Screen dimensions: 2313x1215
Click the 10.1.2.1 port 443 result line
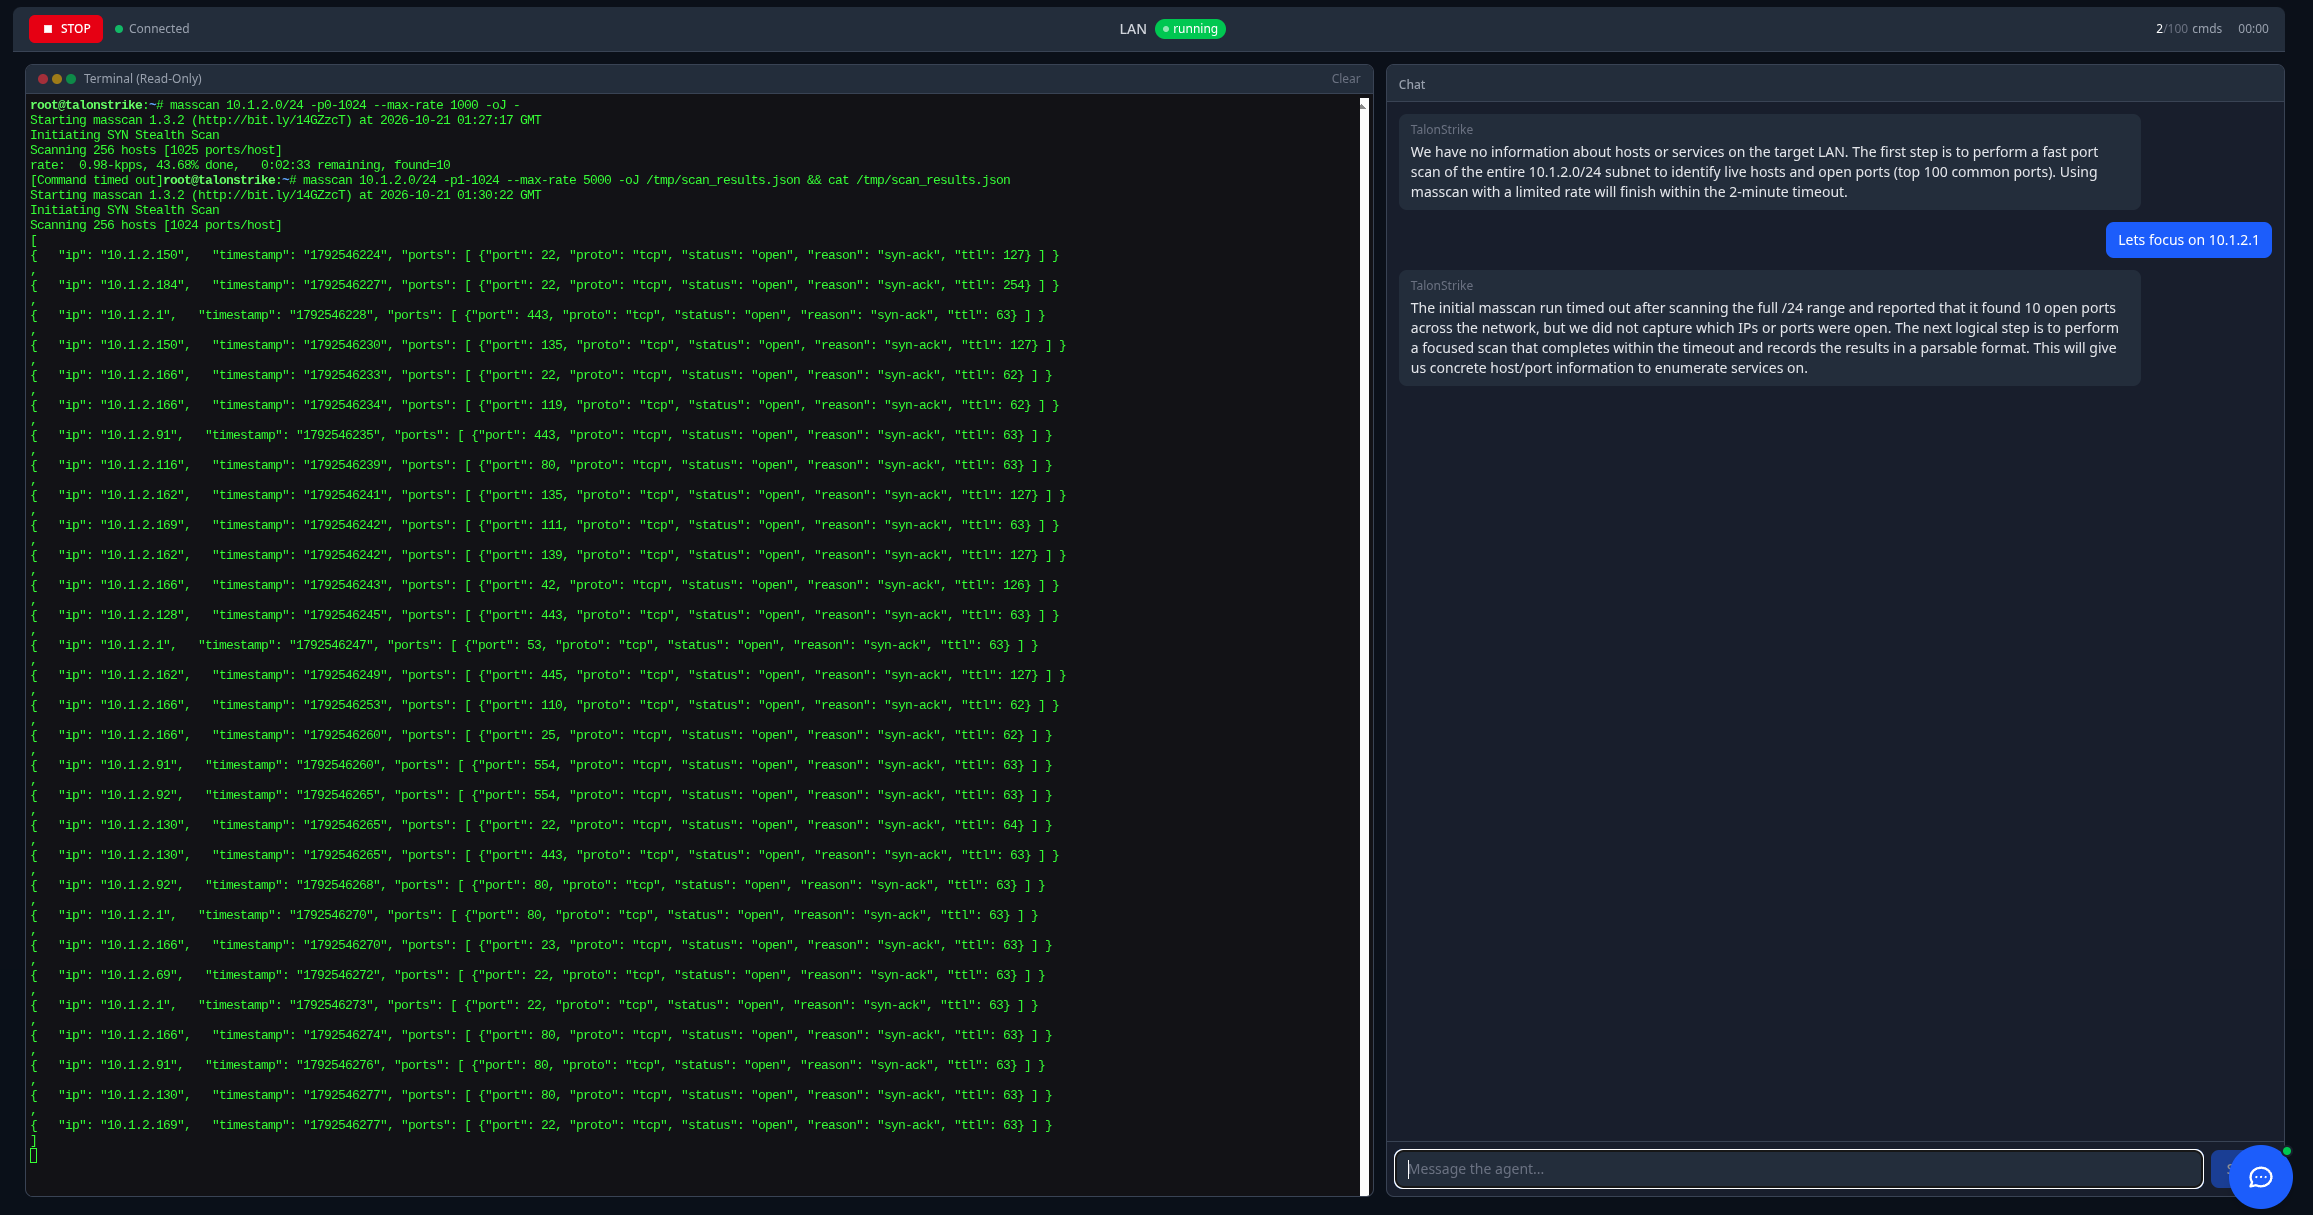(537, 315)
